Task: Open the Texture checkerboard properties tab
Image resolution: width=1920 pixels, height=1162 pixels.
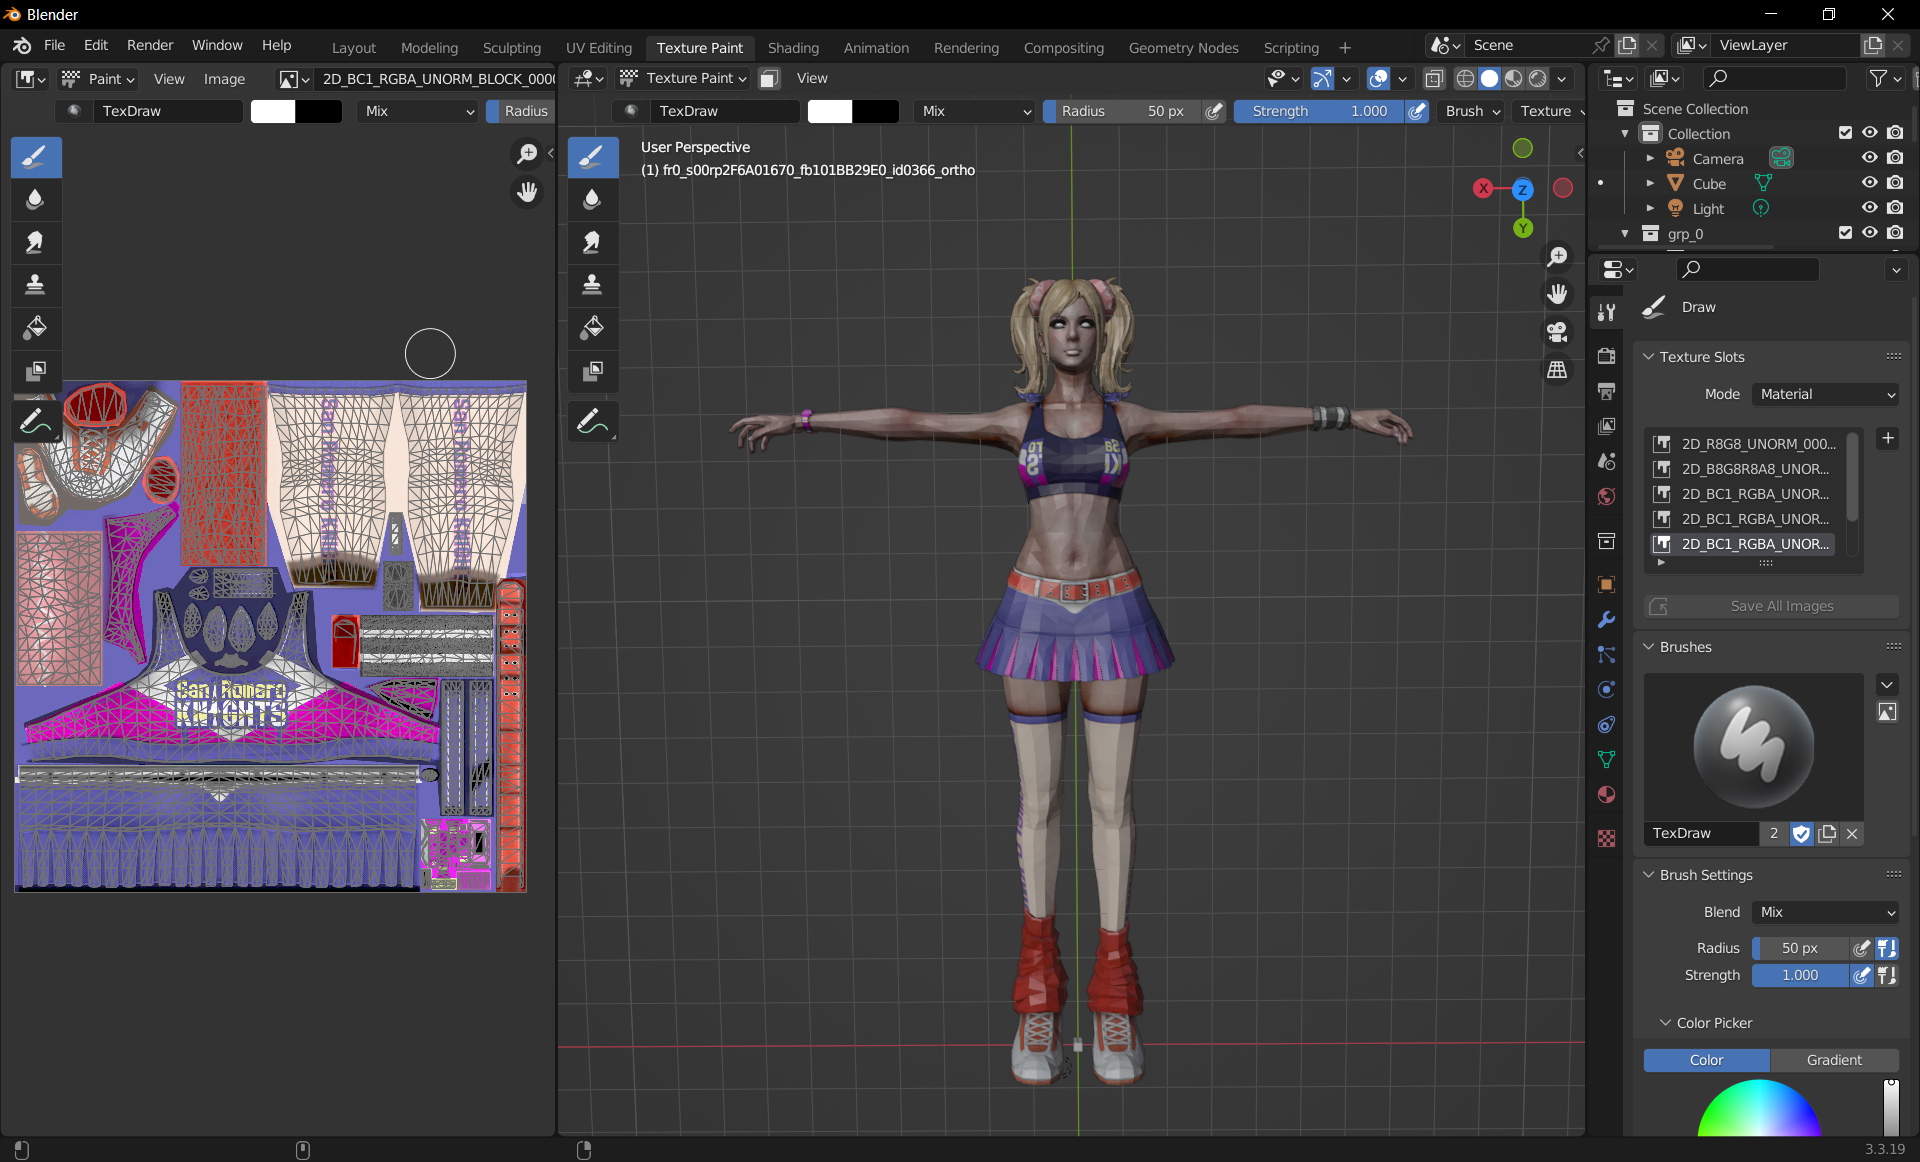Action: click(1607, 839)
